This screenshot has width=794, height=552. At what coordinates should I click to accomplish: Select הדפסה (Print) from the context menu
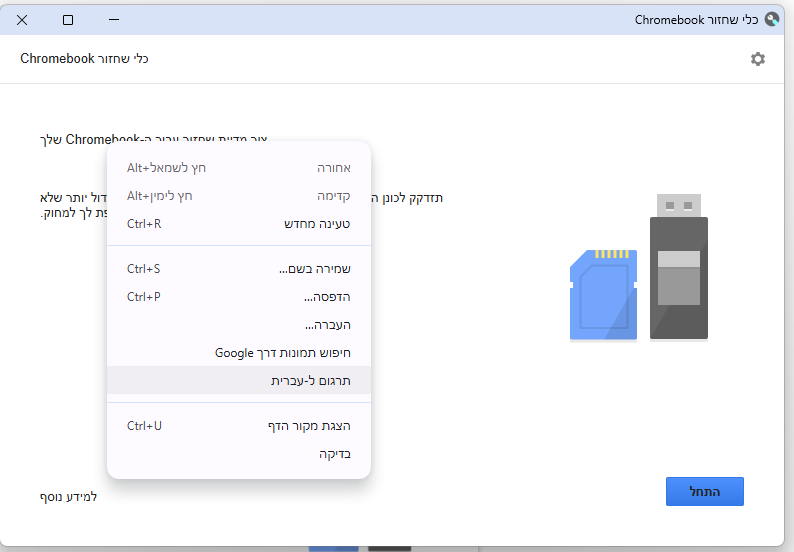[326, 297]
